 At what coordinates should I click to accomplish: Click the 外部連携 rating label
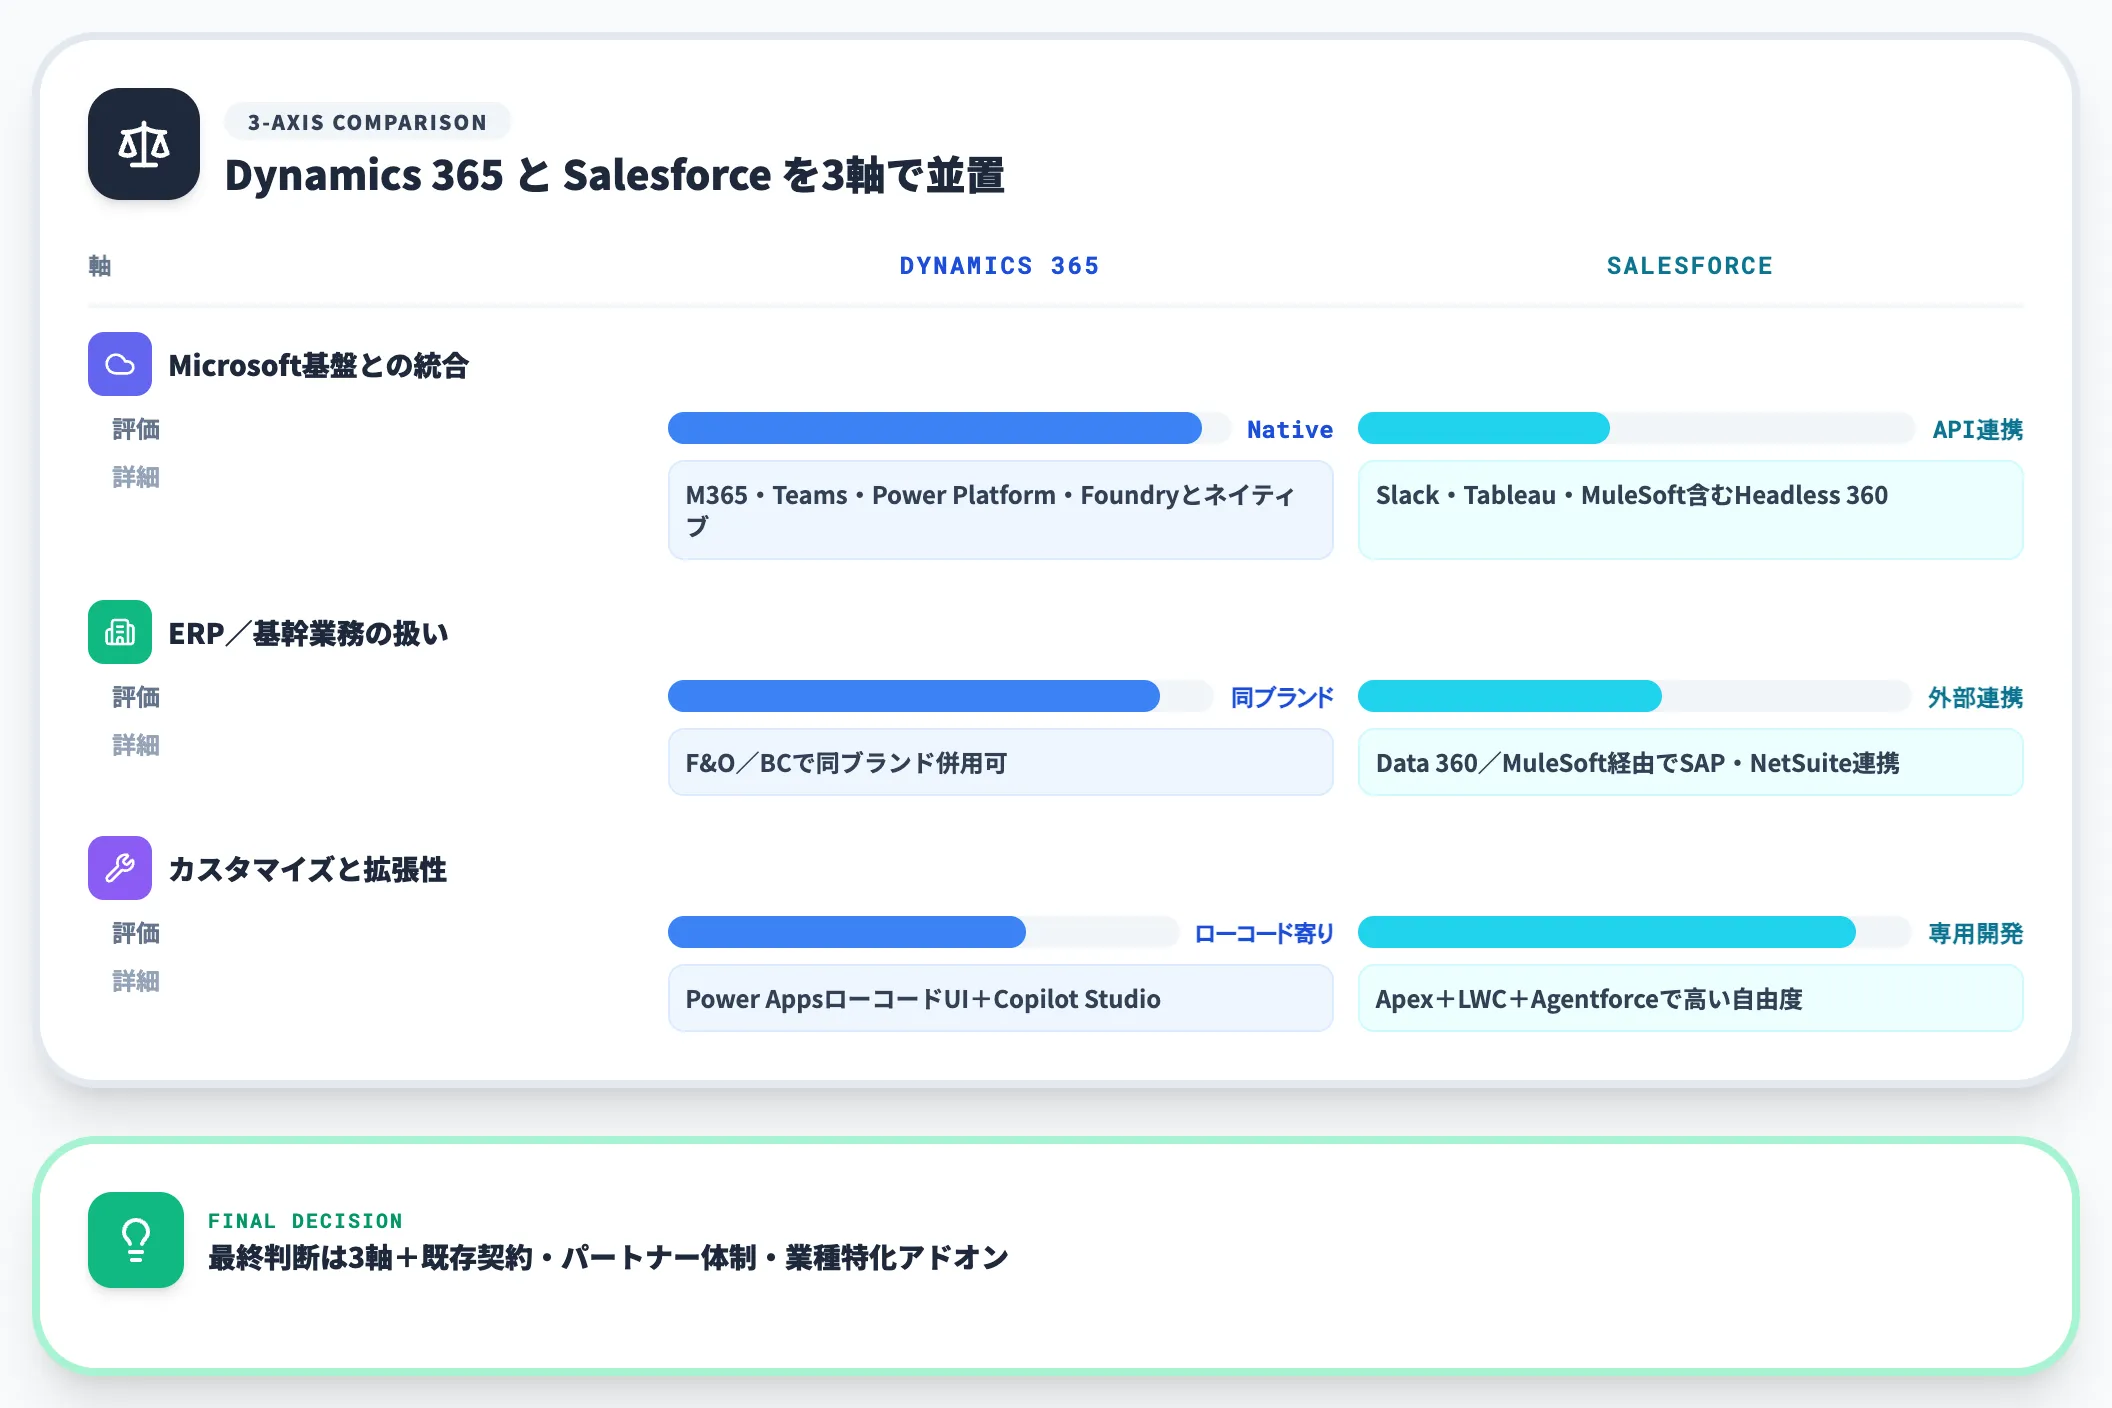[1975, 697]
